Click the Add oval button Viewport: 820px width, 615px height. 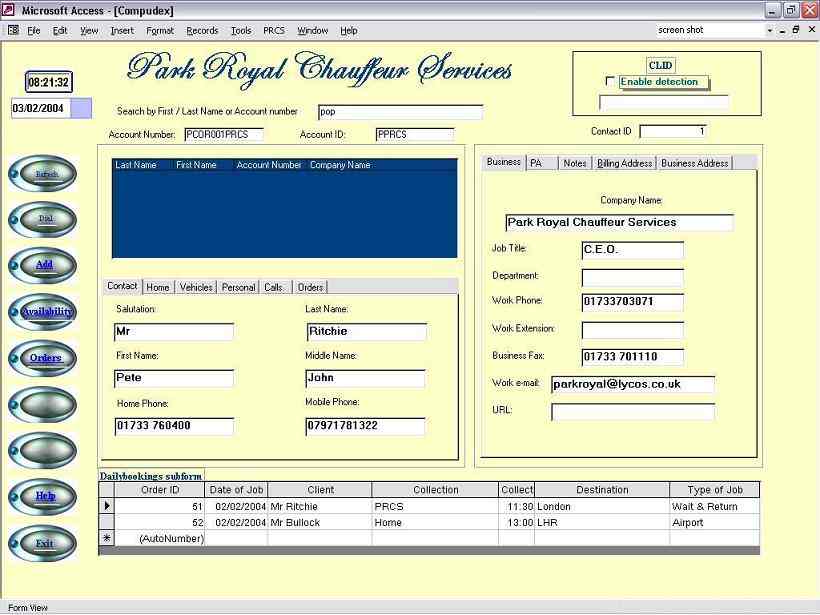click(43, 265)
